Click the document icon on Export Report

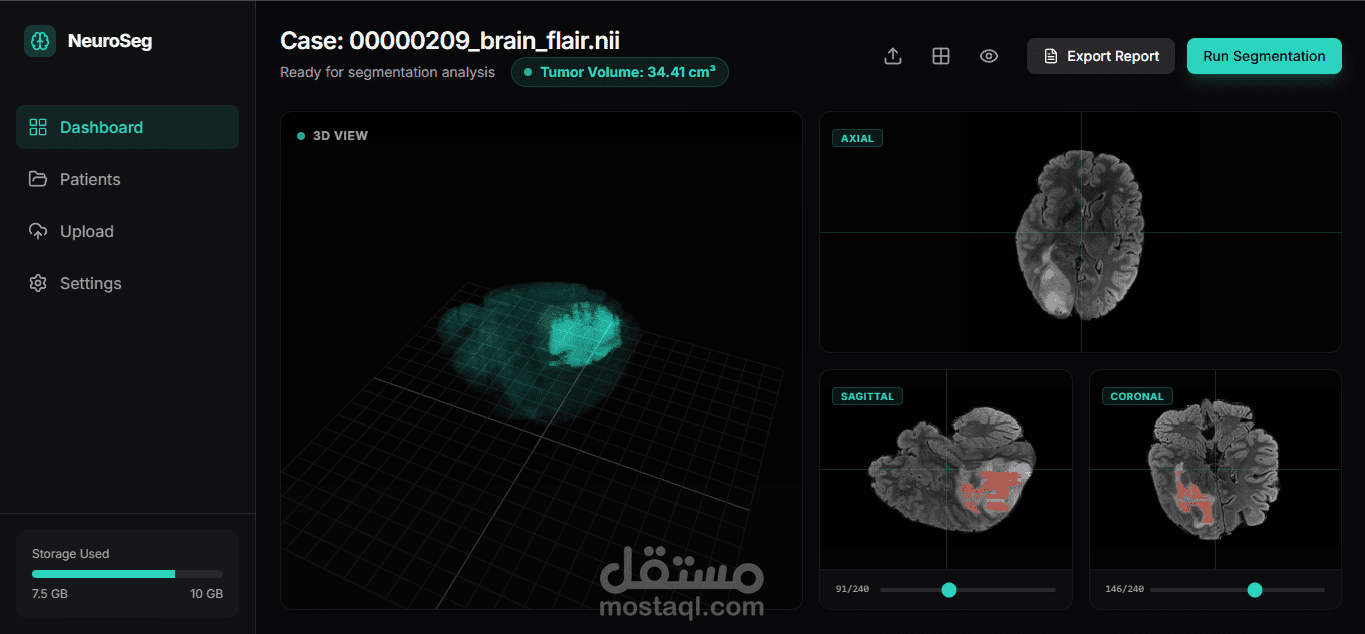click(1050, 56)
